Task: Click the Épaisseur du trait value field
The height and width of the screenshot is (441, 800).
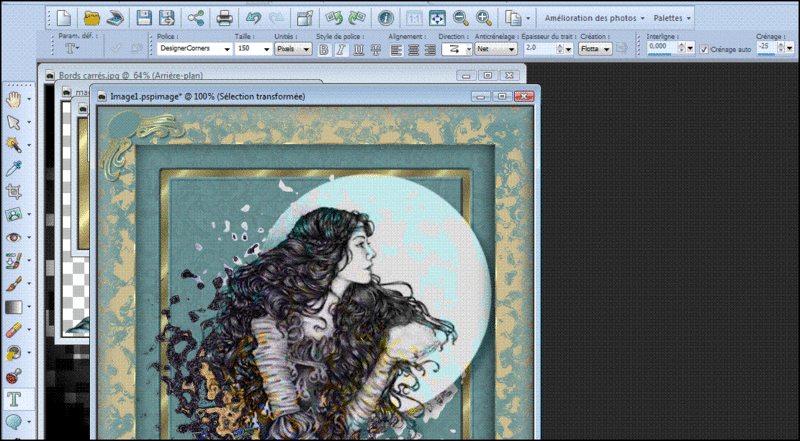Action: [x=539, y=49]
